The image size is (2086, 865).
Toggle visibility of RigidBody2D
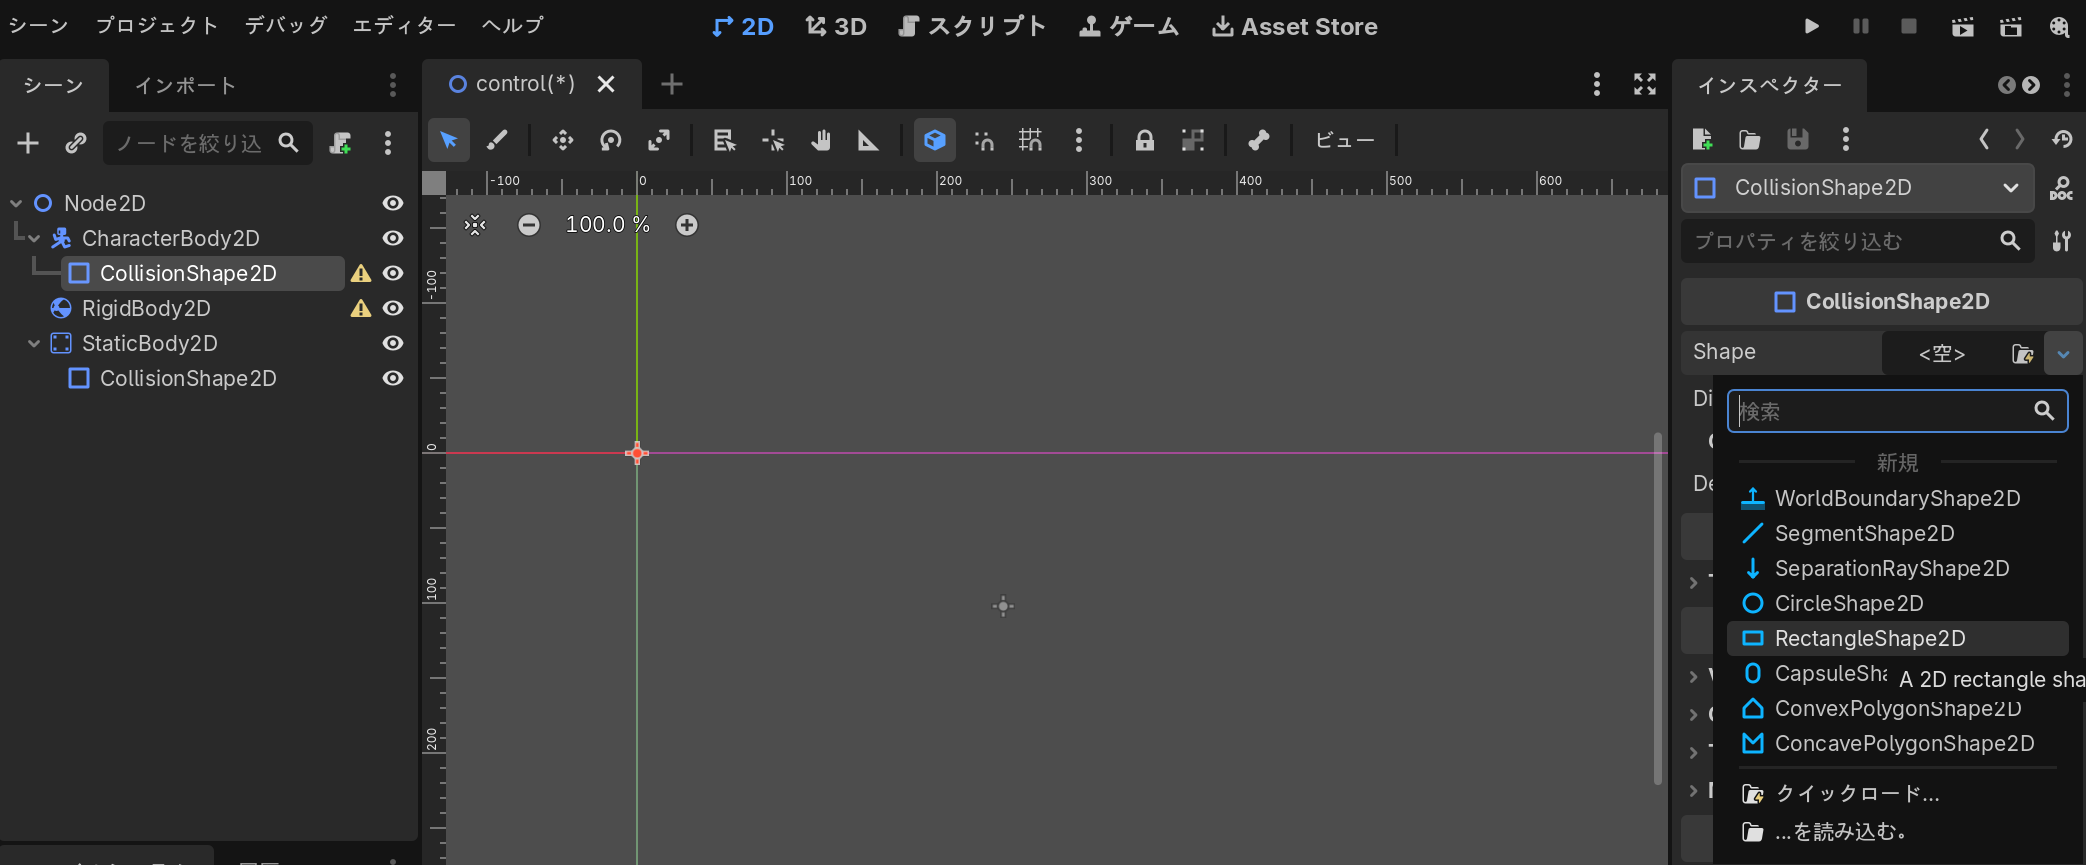pos(393,308)
